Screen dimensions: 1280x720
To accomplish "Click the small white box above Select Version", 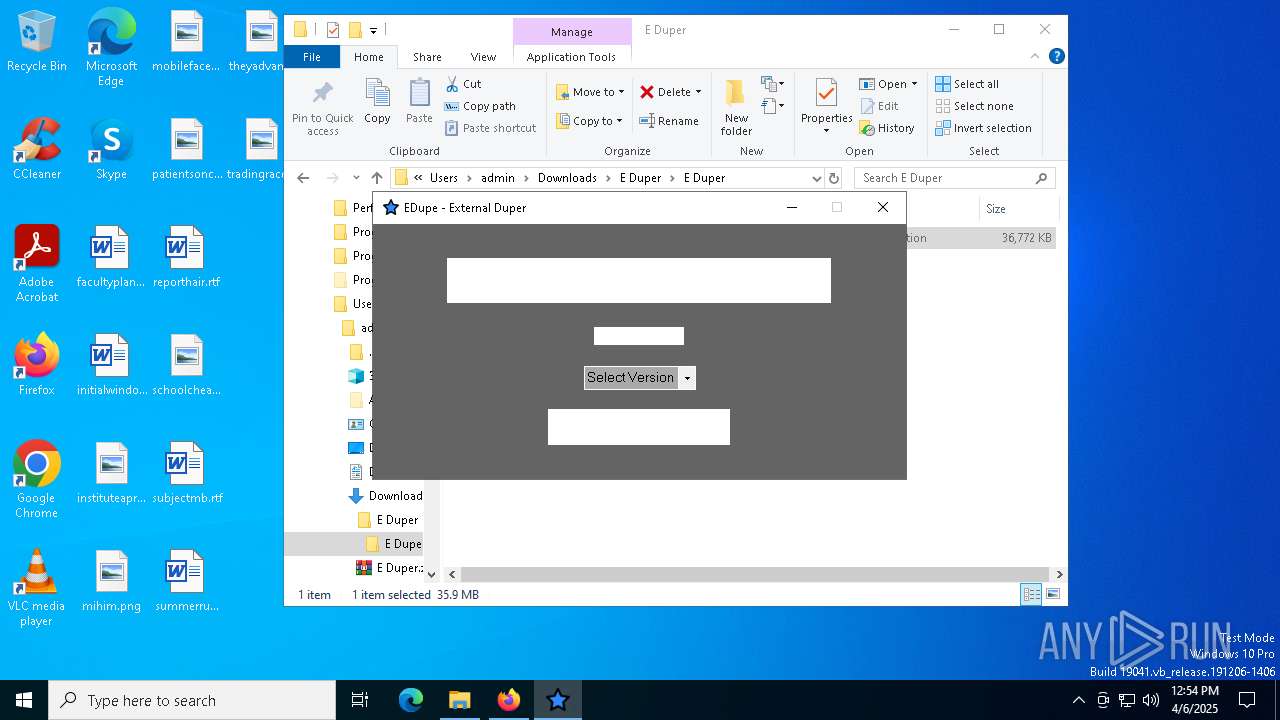I will pos(639,336).
